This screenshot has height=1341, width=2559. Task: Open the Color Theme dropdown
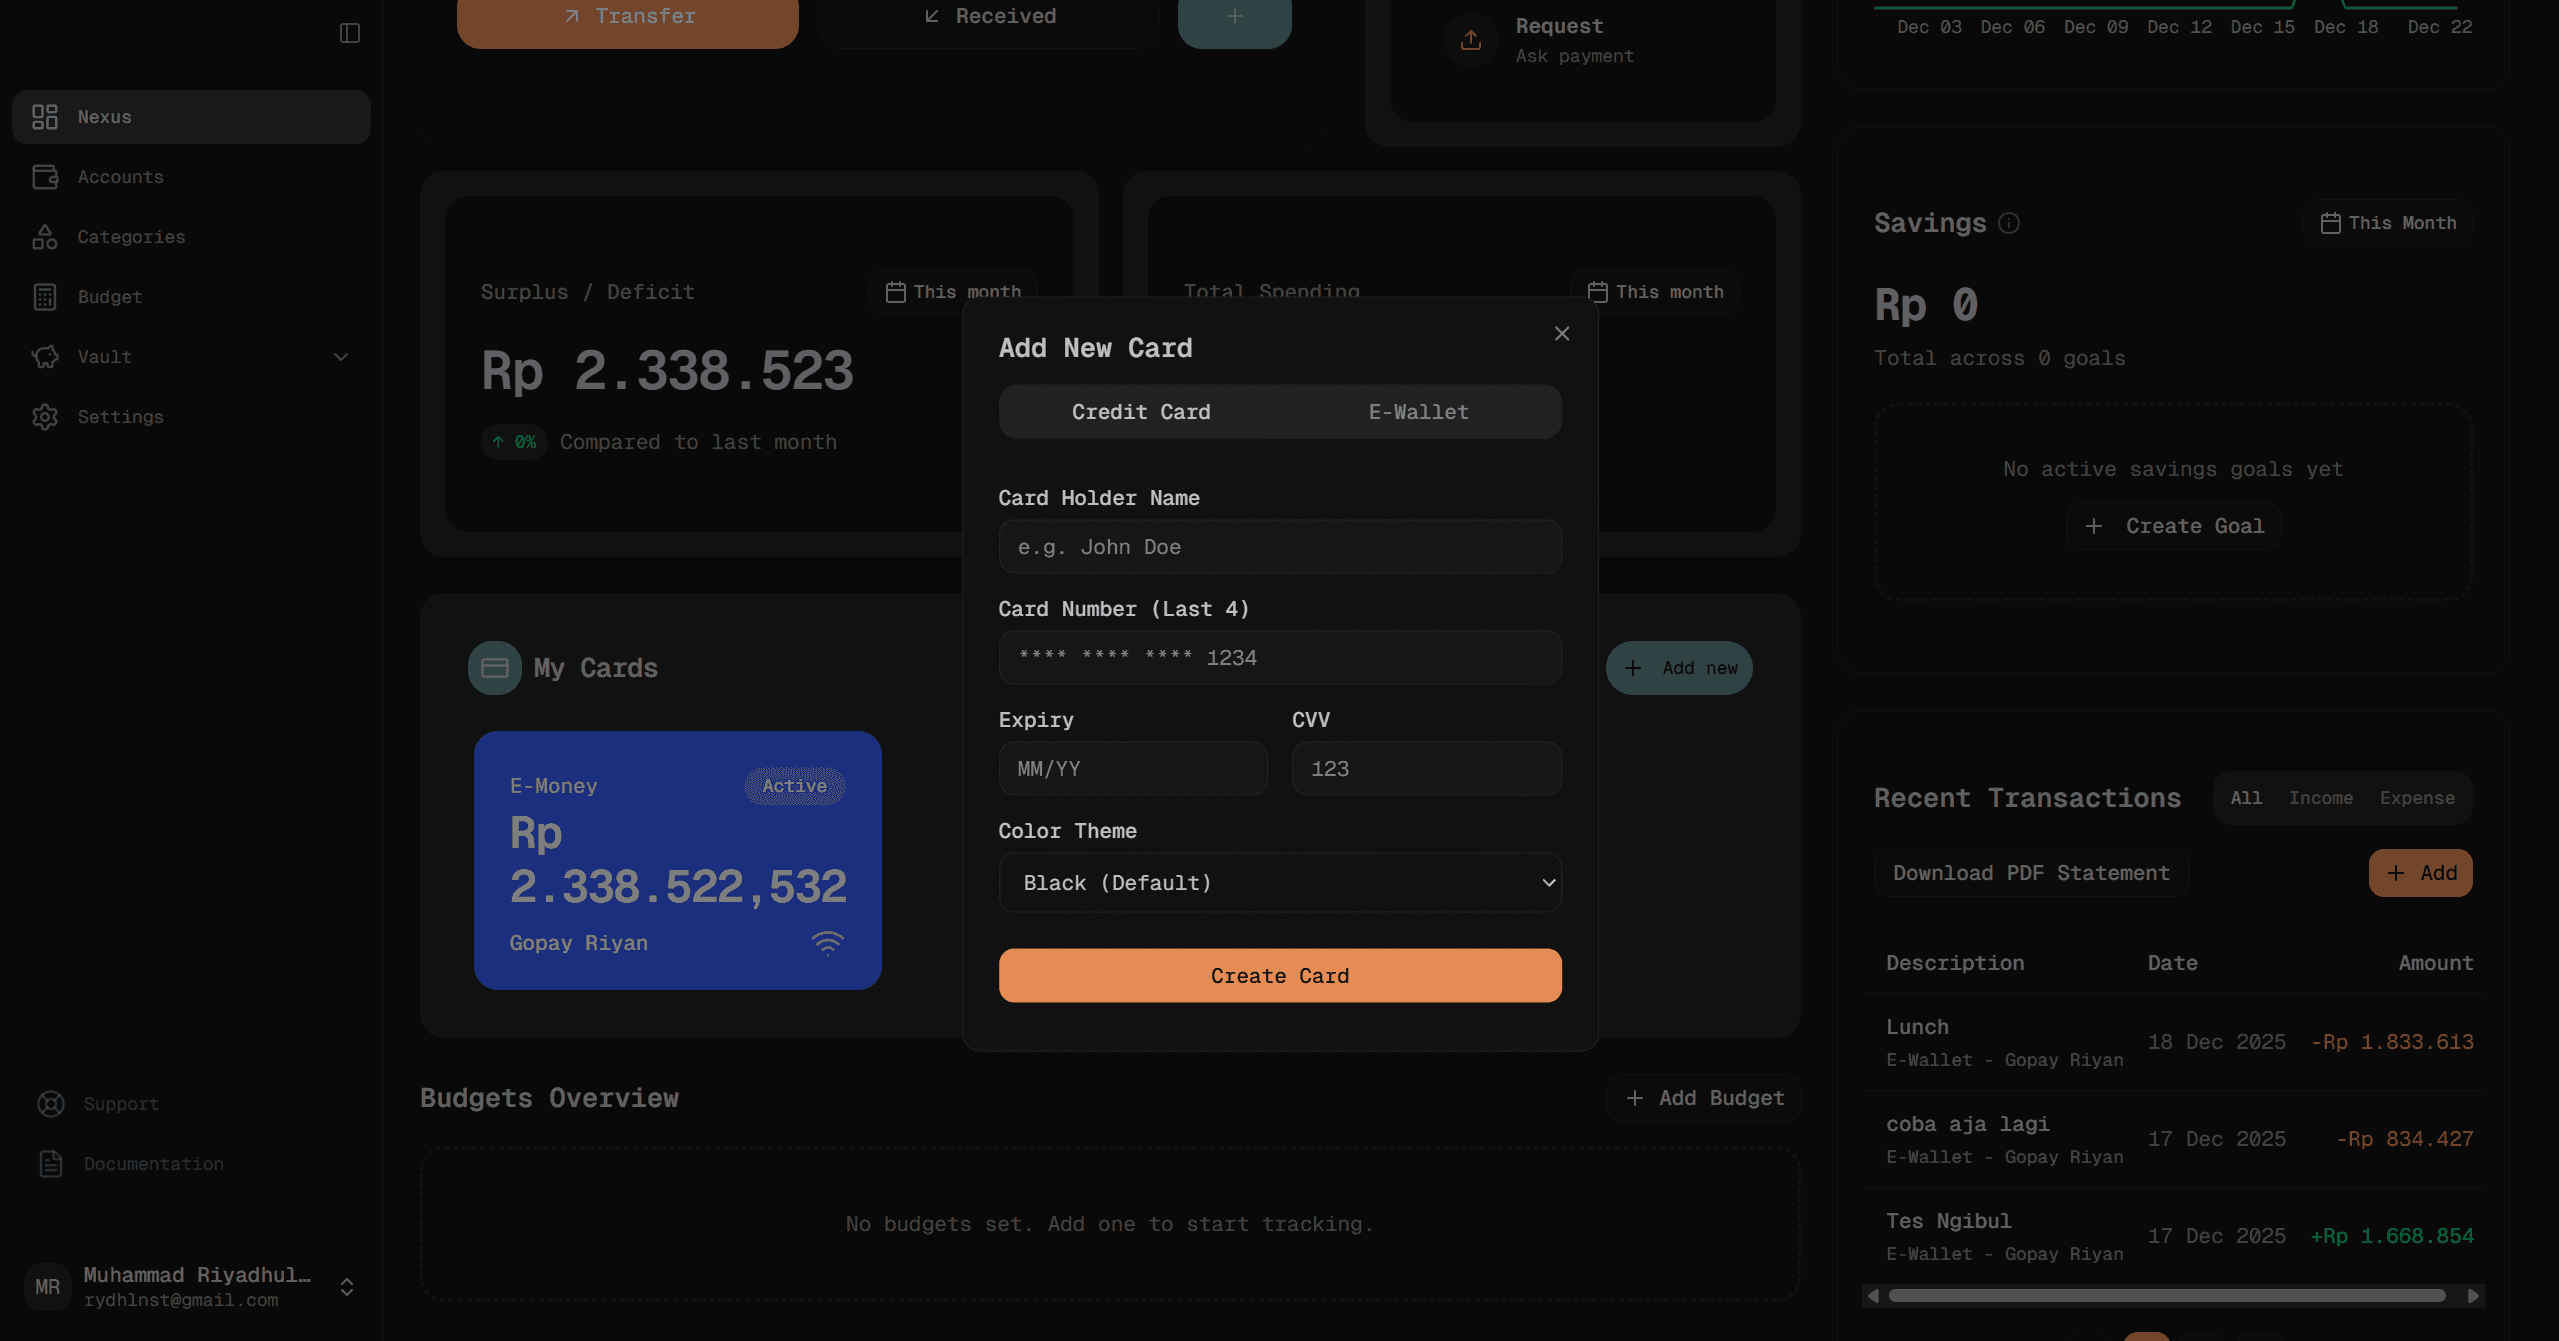[x=1279, y=883]
